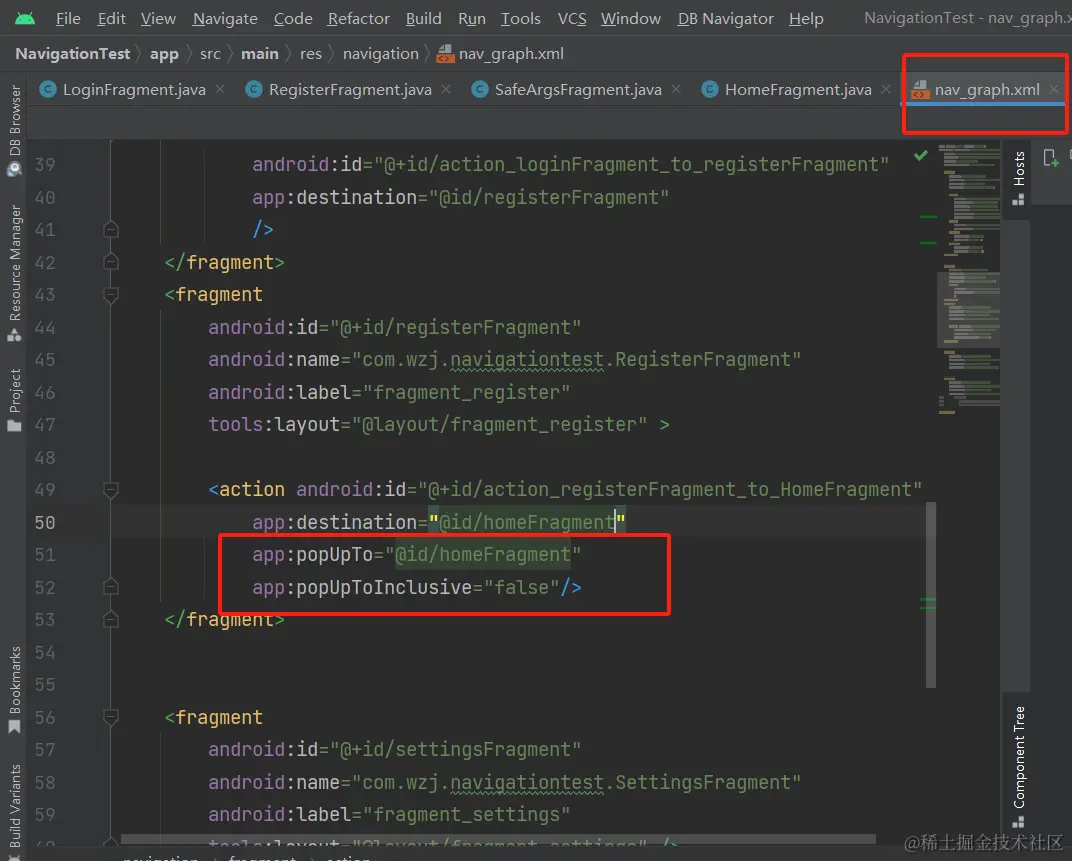Click the main breadcrumb segment
This screenshot has height=861, width=1072.
[260, 53]
